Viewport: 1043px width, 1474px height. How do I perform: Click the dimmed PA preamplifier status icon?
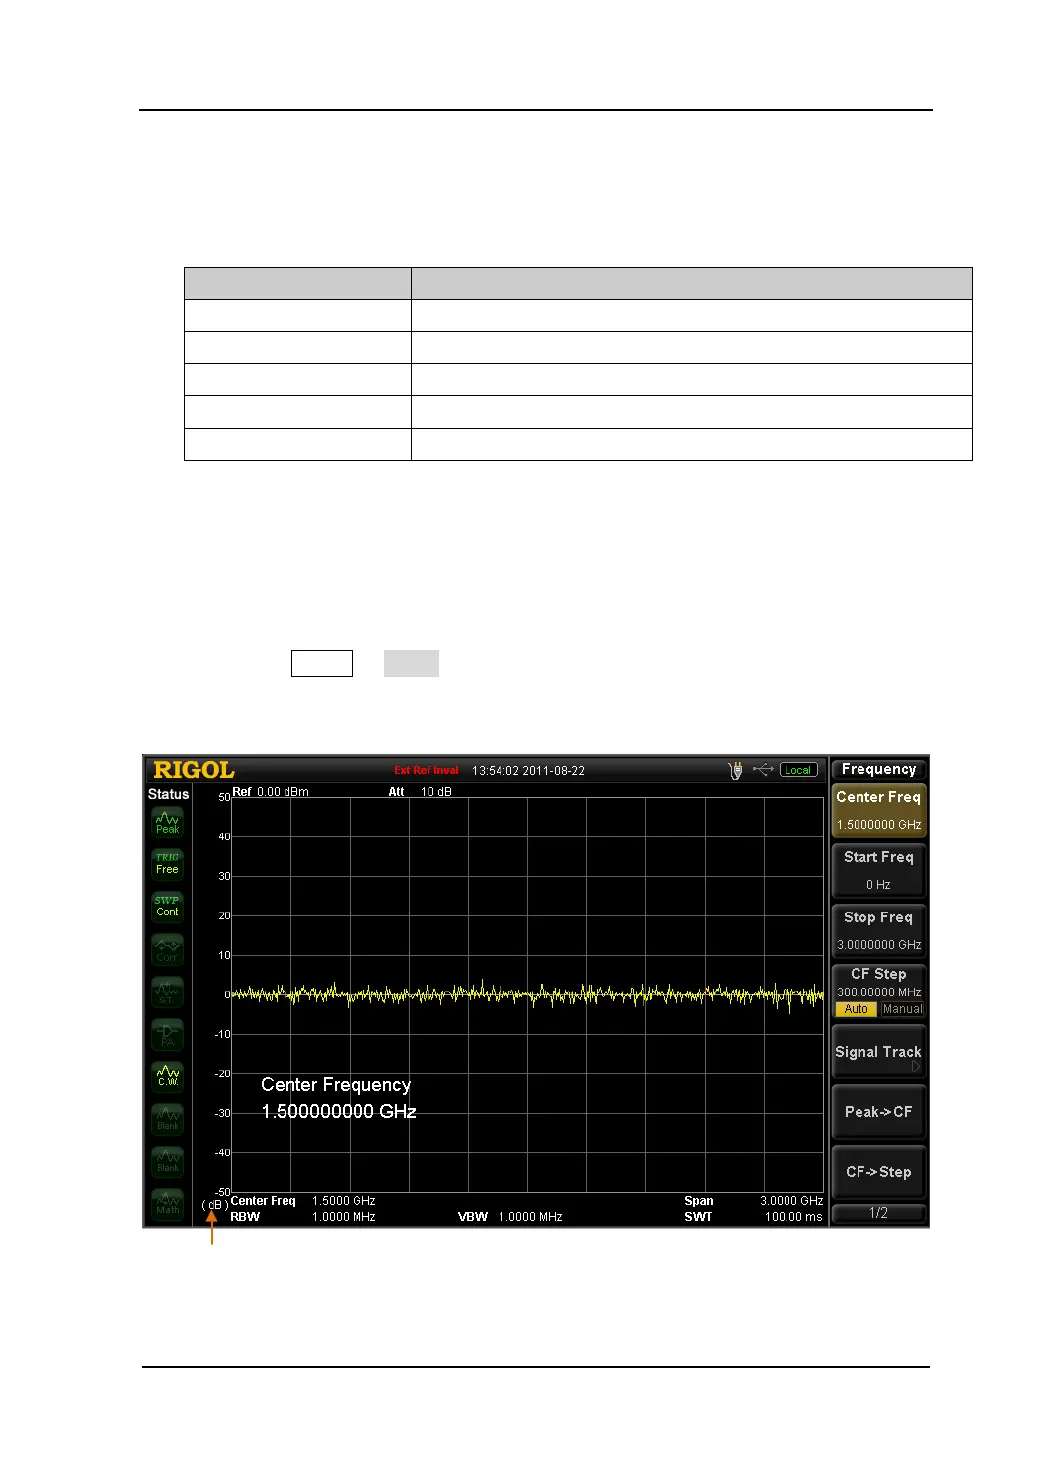point(167,1035)
